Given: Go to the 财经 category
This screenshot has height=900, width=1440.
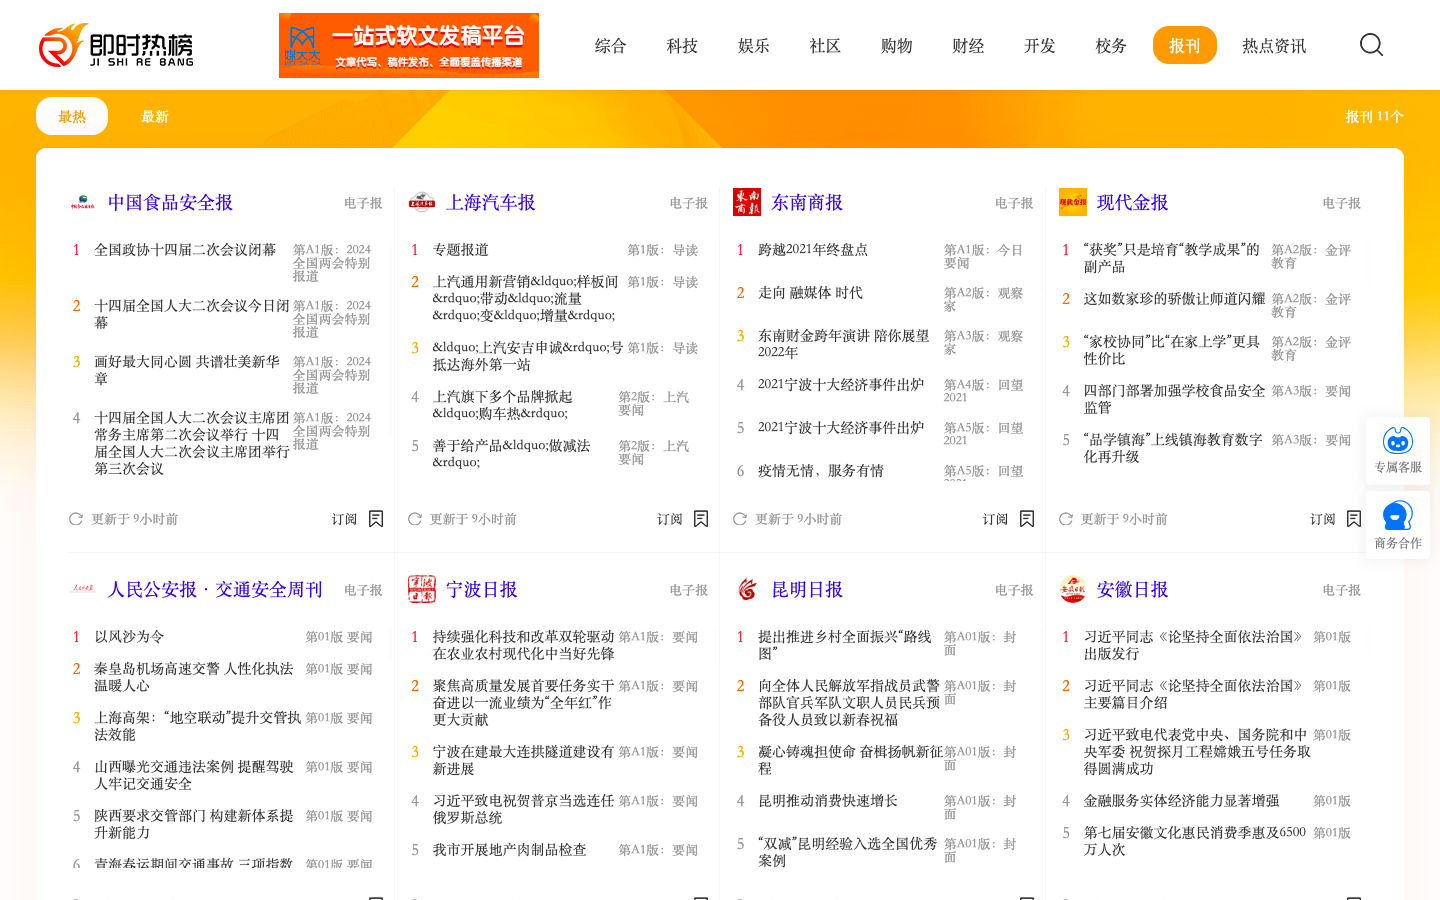Looking at the screenshot, I should coord(968,45).
